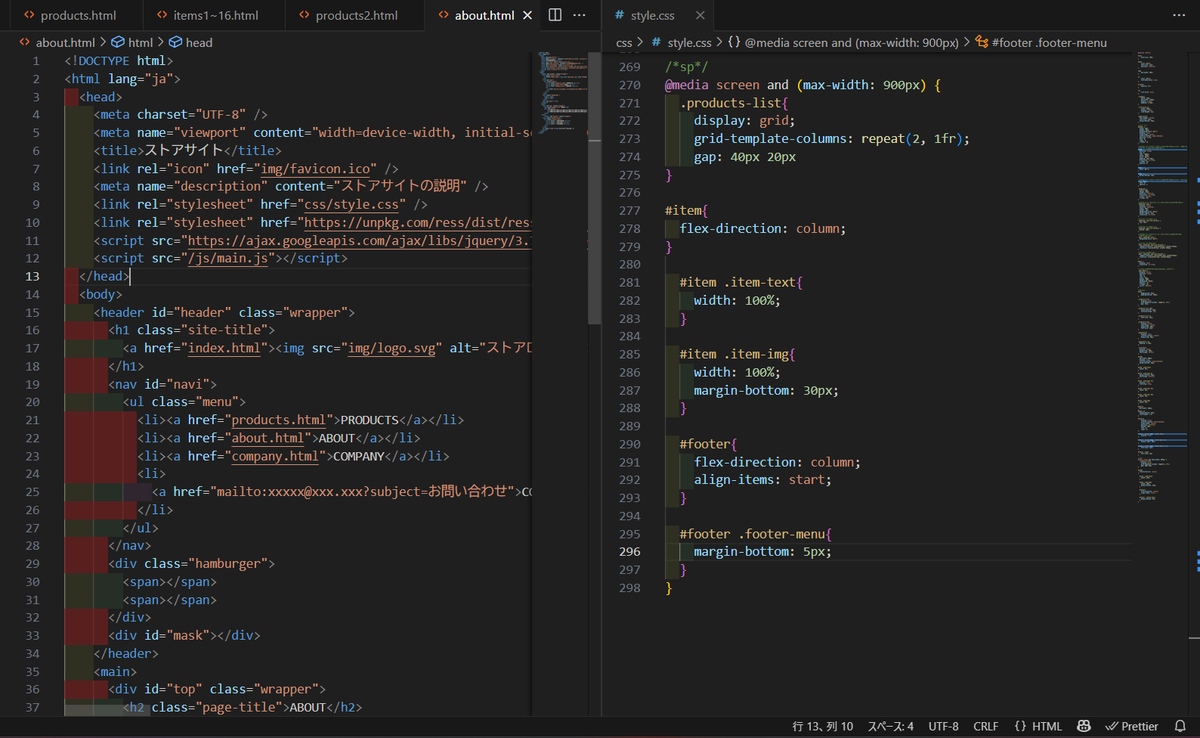
Task: Click the Prettier status bar item
Action: coord(1132,727)
